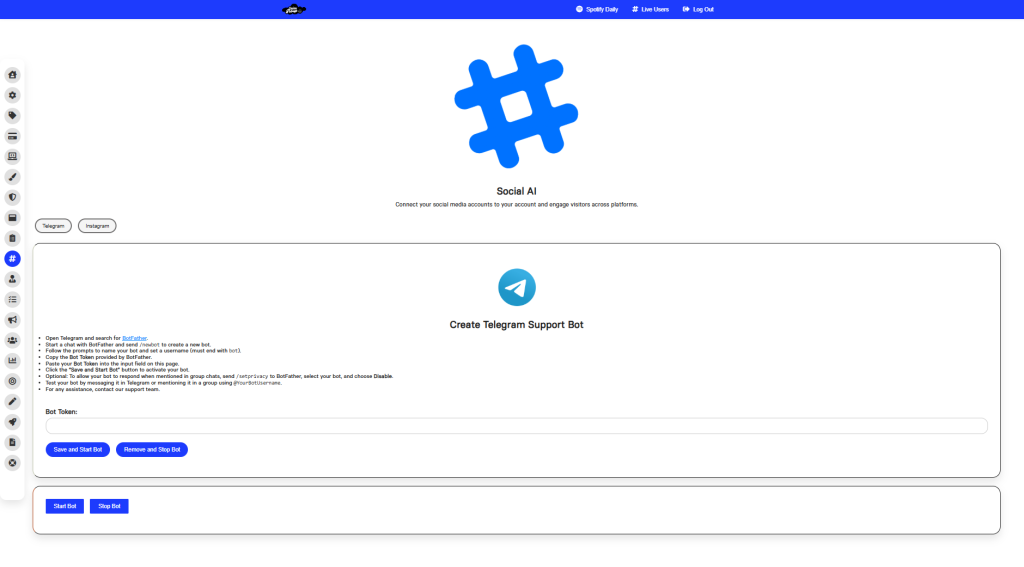Image resolution: width=1024 pixels, height=567 pixels.
Task: Open the paintbrush appearance sidebar icon
Action: 12,177
